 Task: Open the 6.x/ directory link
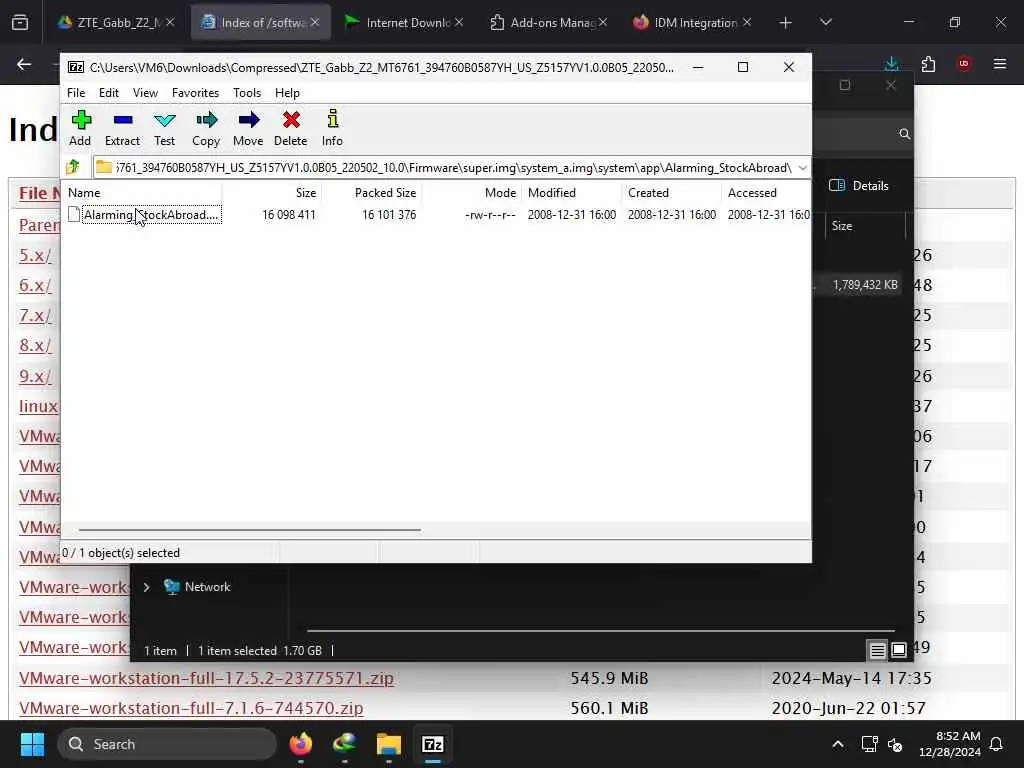coord(35,285)
